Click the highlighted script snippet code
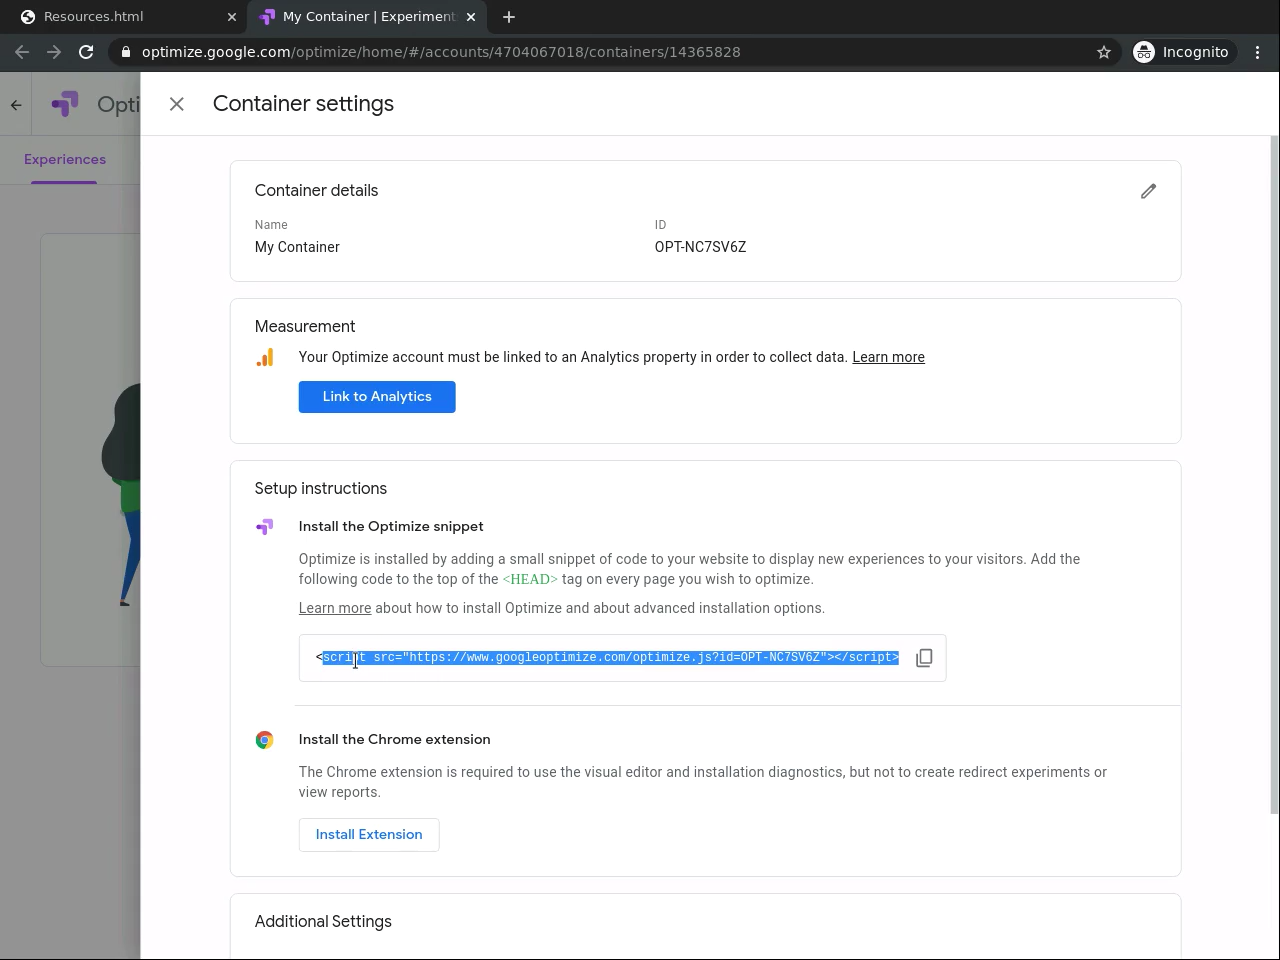This screenshot has width=1280, height=960. pos(610,658)
